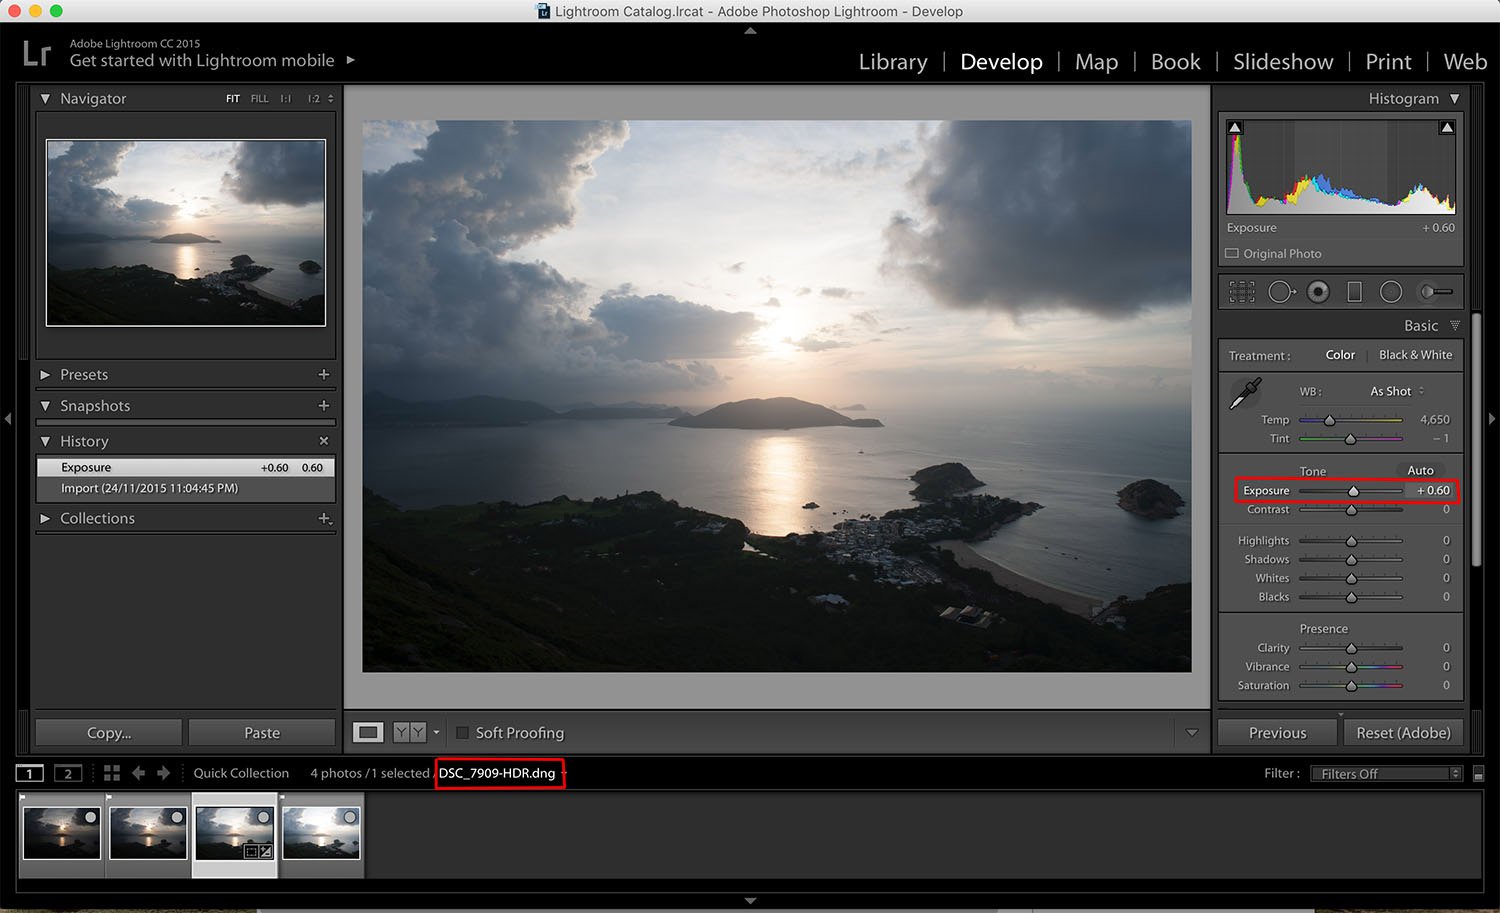
Task: Select the Adjustment Brush tool
Action: [1436, 291]
